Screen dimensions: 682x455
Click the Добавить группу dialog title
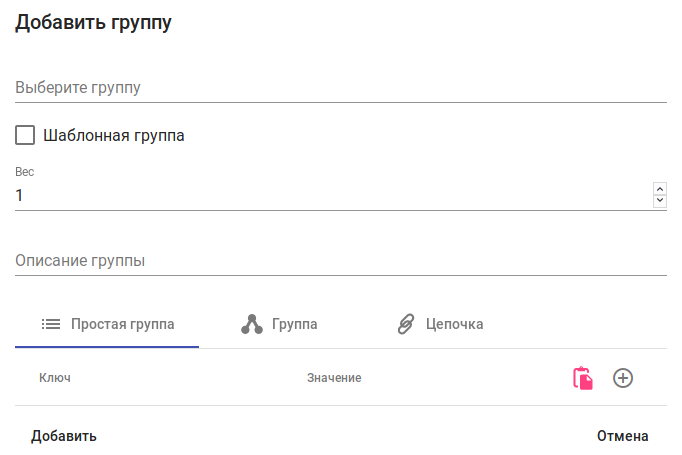pyautogui.click(x=94, y=24)
